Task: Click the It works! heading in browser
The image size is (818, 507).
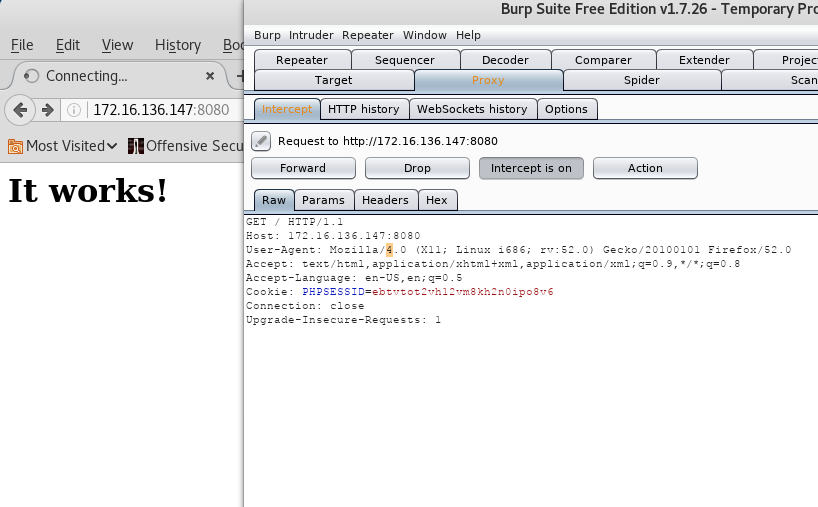Action: click(x=88, y=191)
